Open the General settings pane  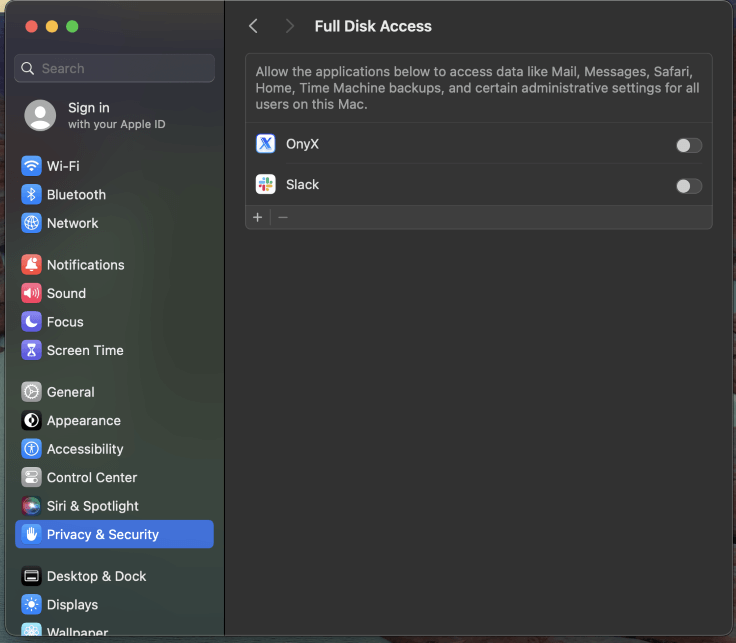click(114, 392)
